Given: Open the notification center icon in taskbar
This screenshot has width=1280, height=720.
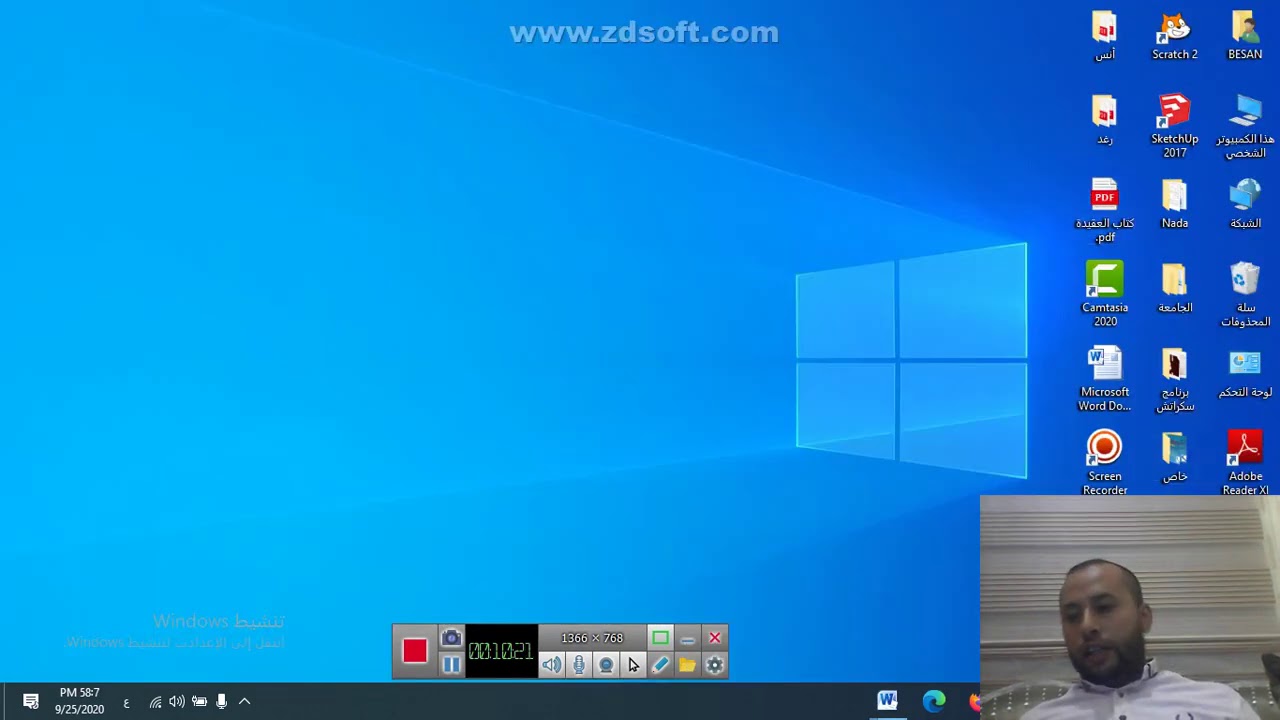Looking at the screenshot, I should point(30,701).
